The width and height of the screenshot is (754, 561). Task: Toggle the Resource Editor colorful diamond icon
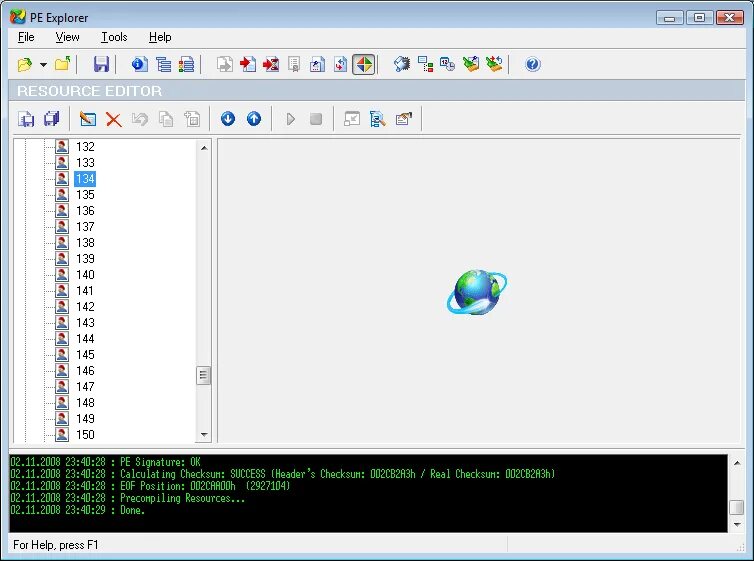(364, 64)
